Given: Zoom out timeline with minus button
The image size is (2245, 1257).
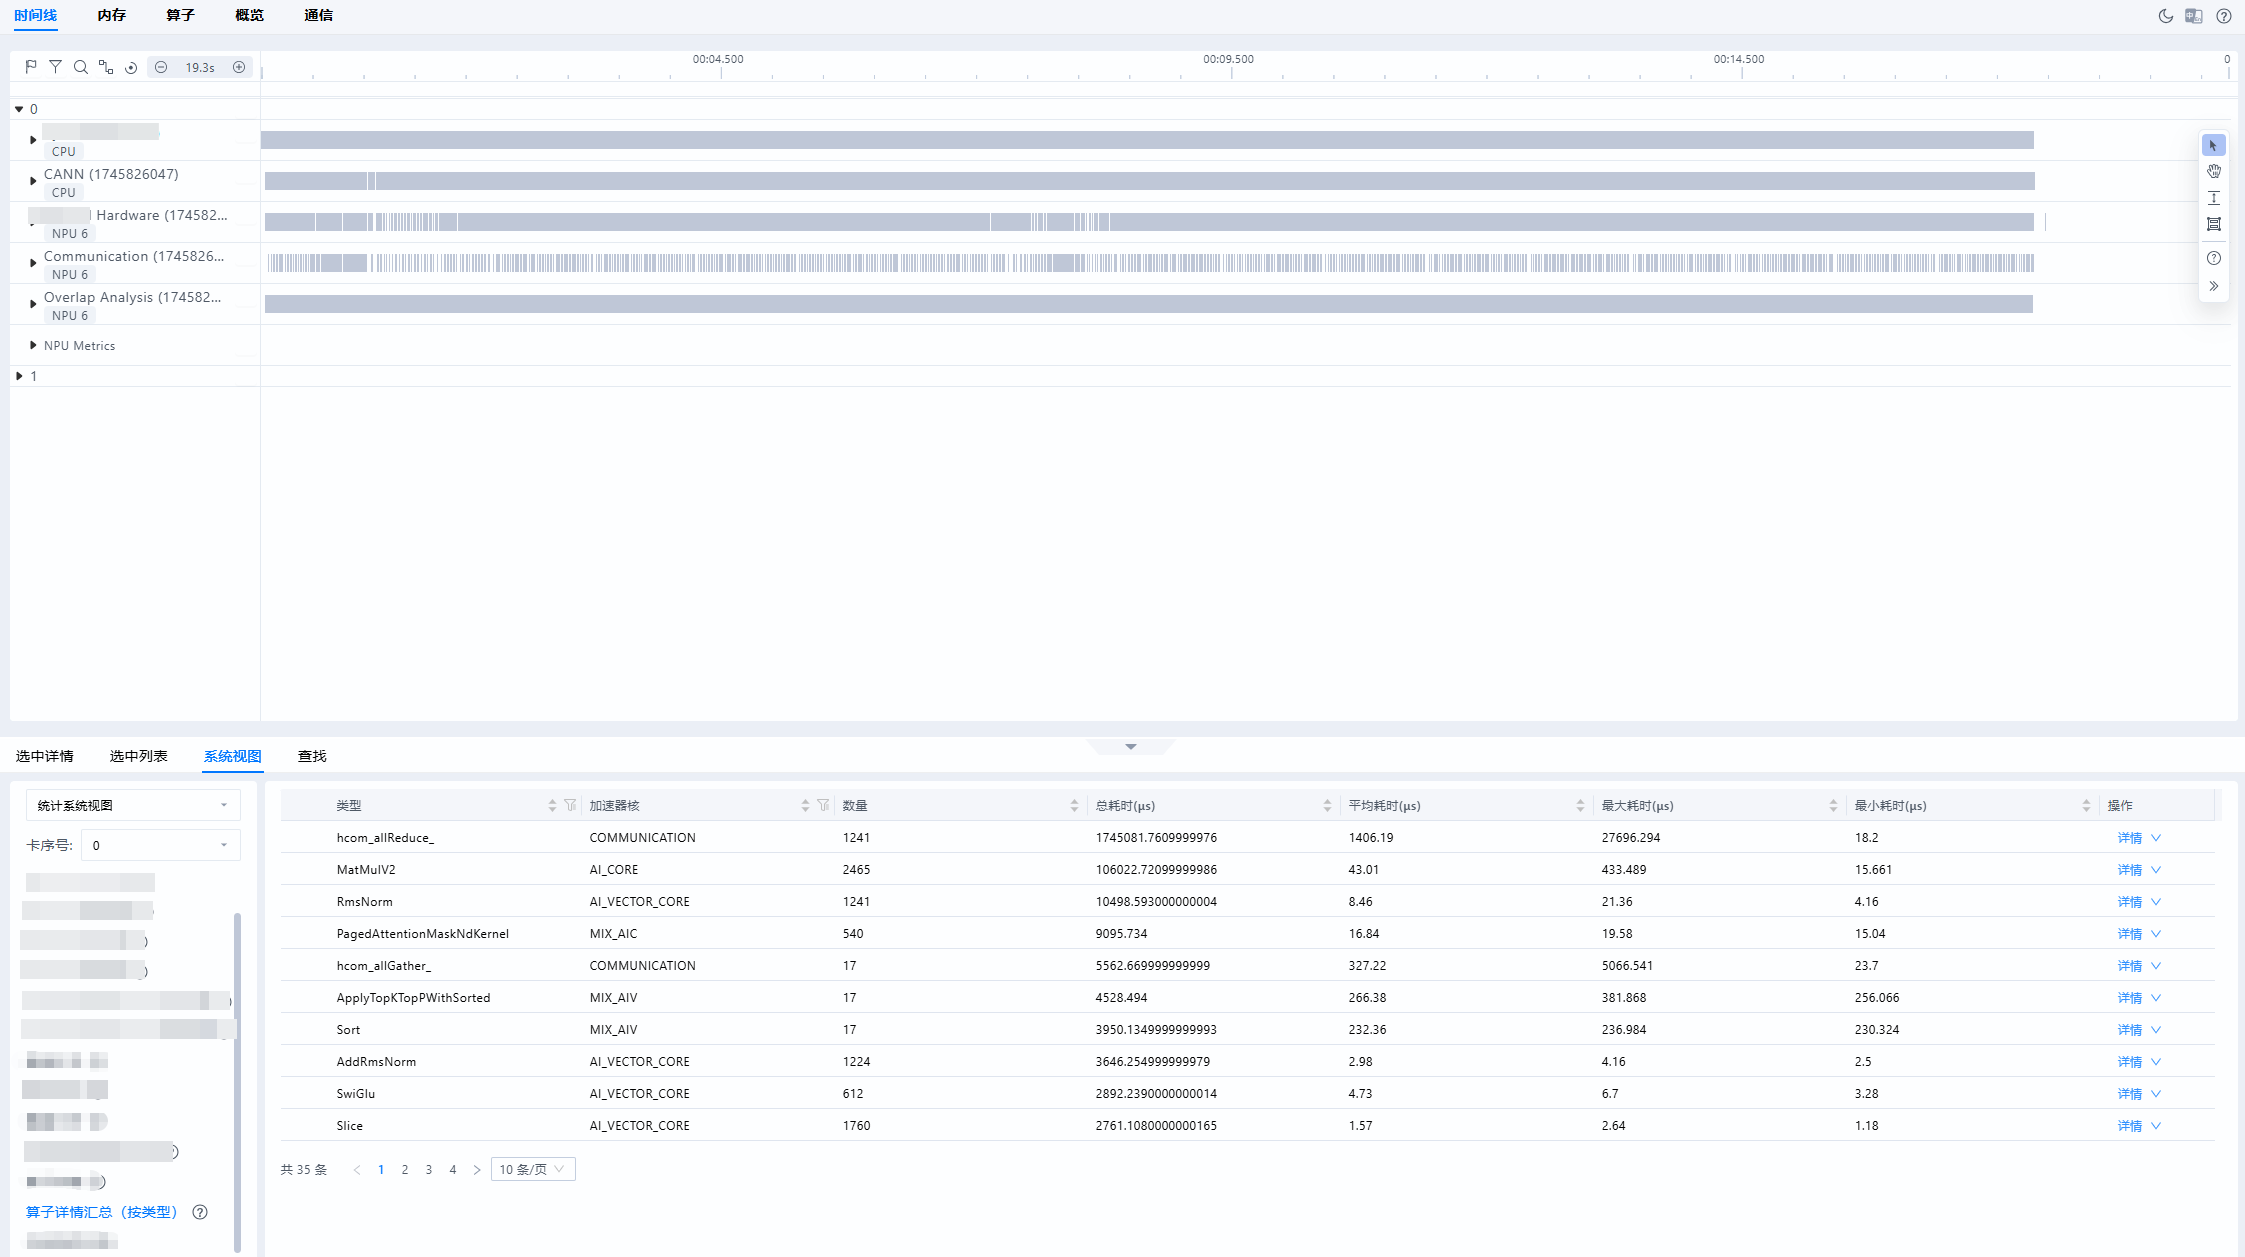Looking at the screenshot, I should [161, 67].
